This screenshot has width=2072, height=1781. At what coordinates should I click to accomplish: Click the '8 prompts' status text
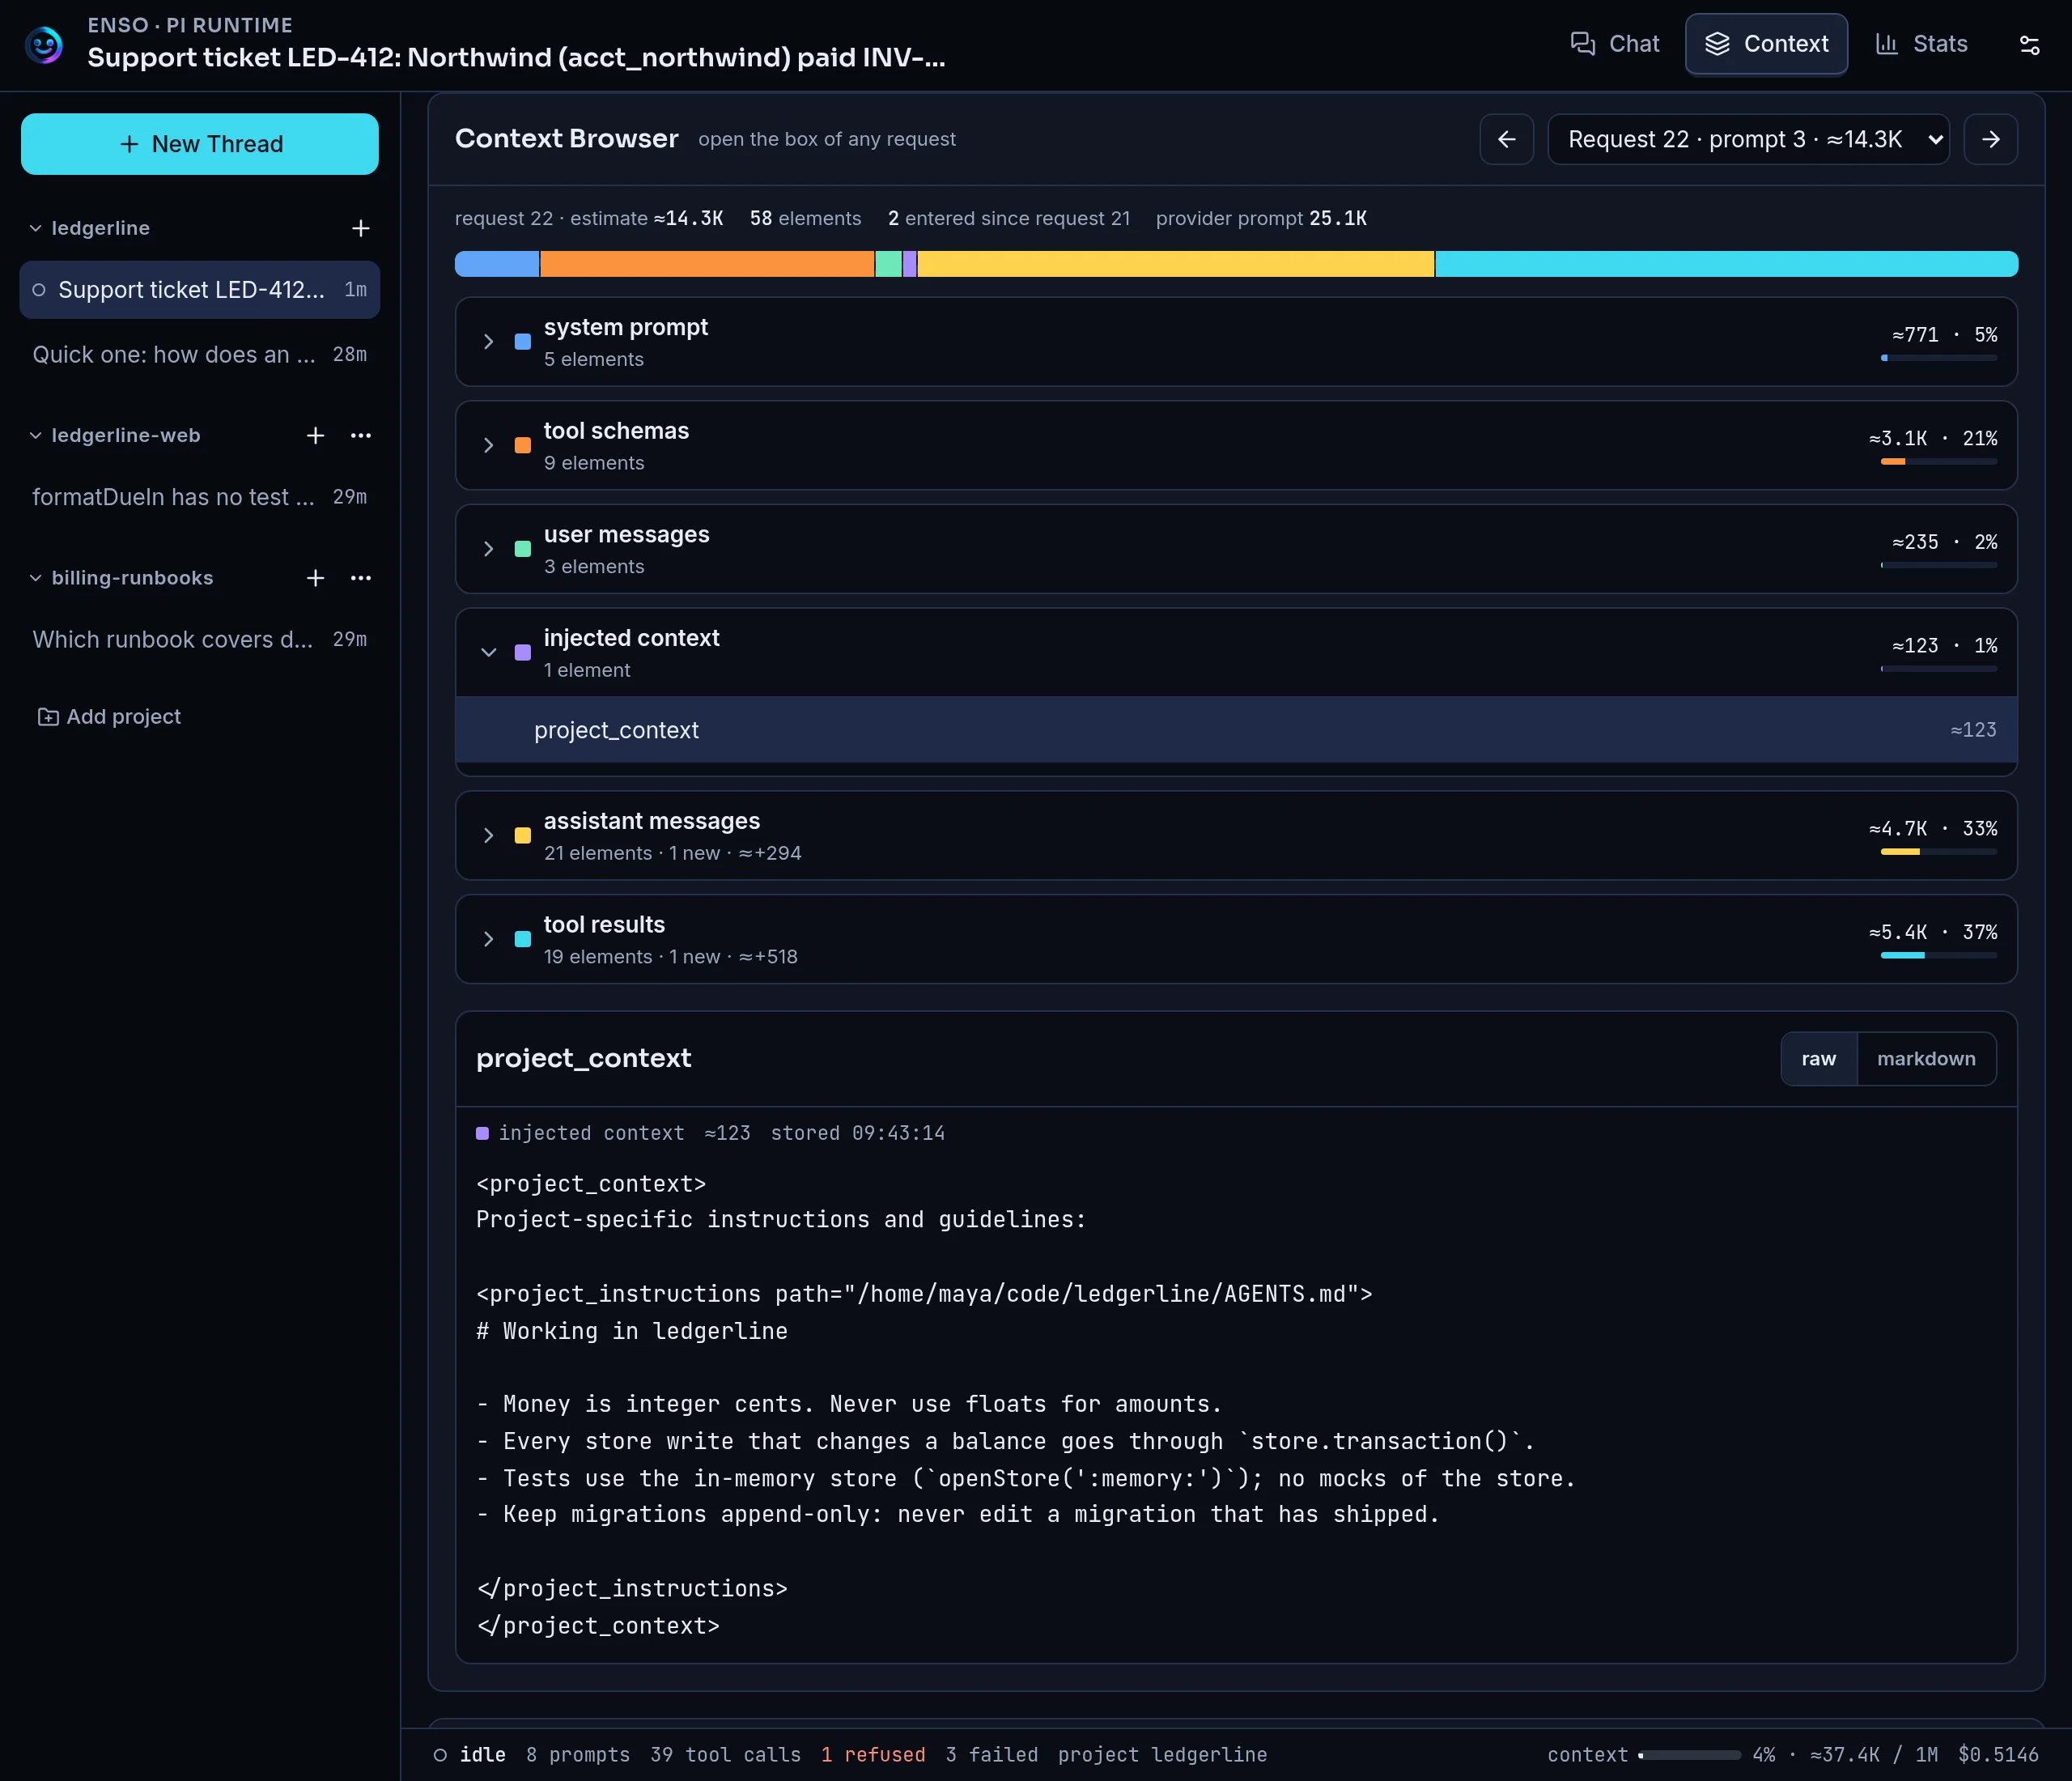pyautogui.click(x=578, y=1755)
